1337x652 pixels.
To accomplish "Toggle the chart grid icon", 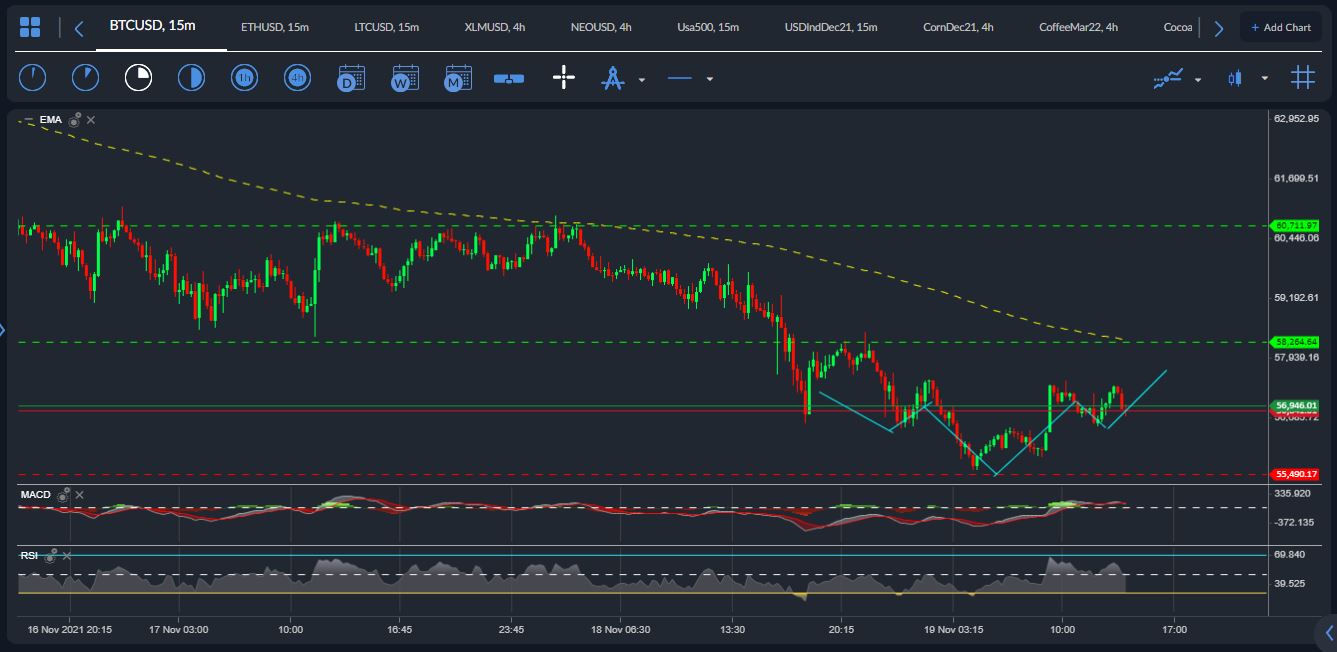I will 1303,78.
